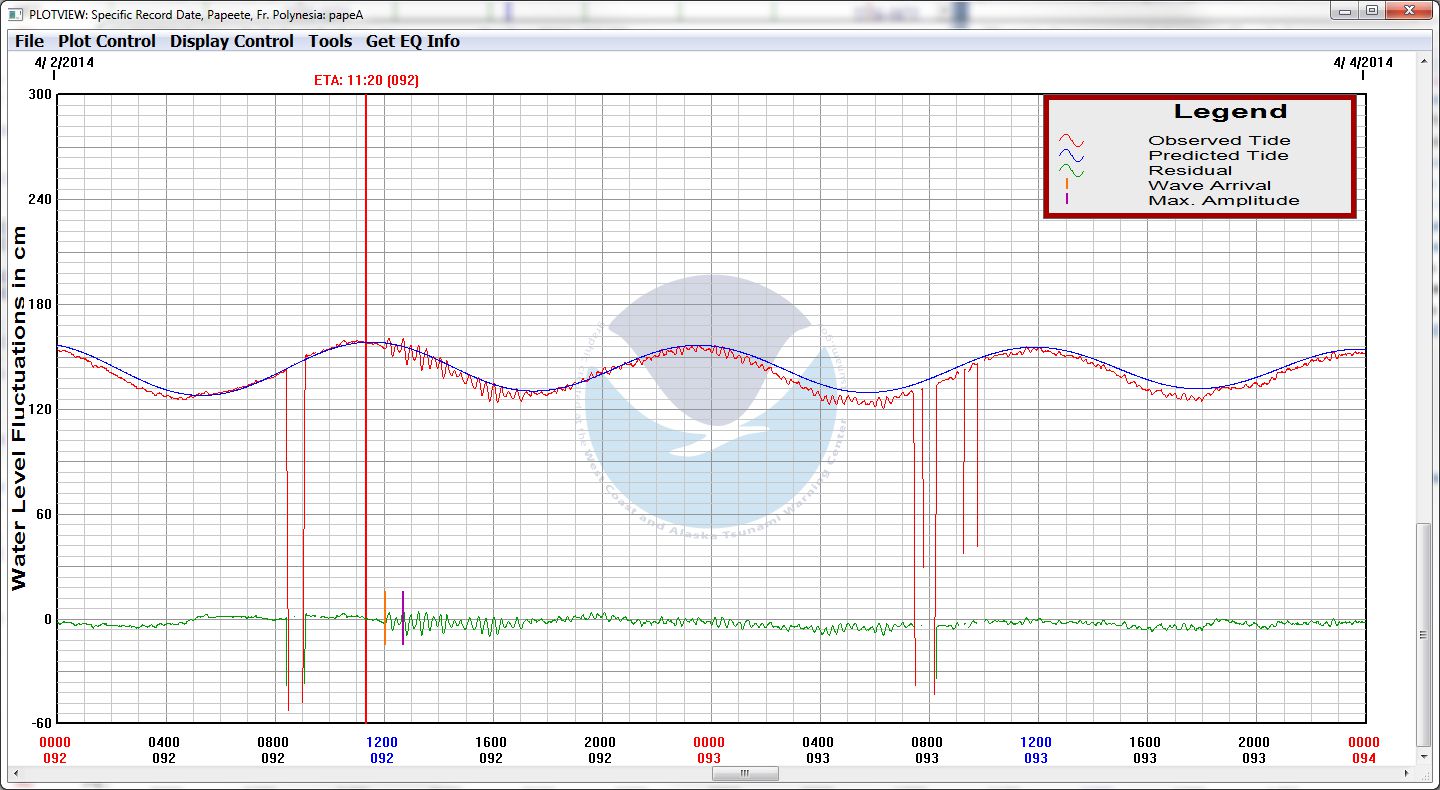Click the blue Predicted Tide legend swatch
The height and width of the screenshot is (790, 1440).
click(x=1071, y=156)
